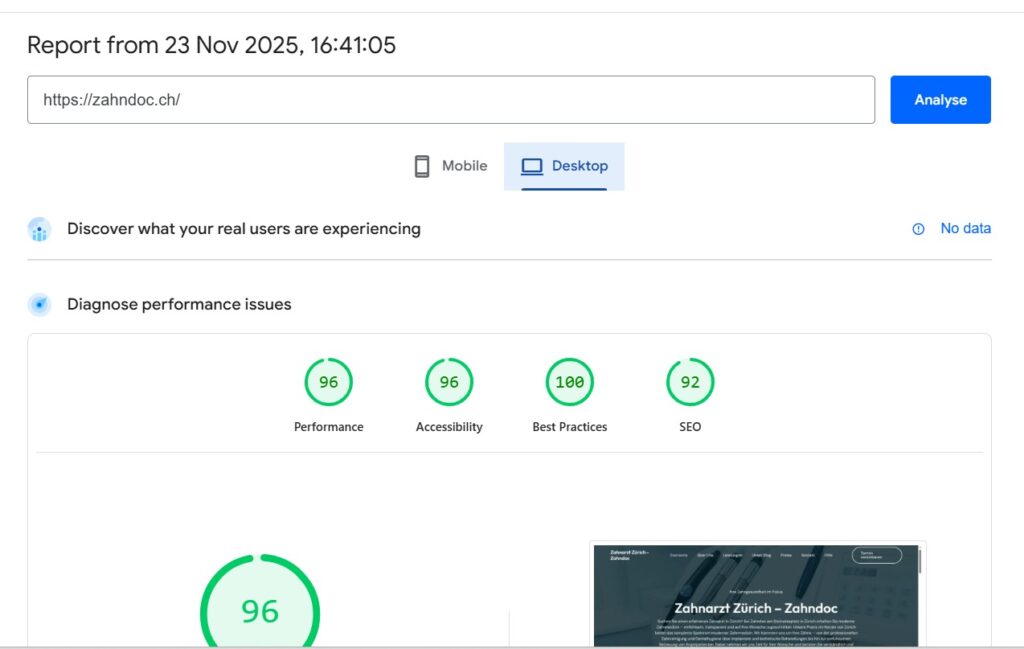This screenshot has height=649, width=1024.
Task: Focus the URL field containing zahndoc.ch
Action: click(x=450, y=100)
